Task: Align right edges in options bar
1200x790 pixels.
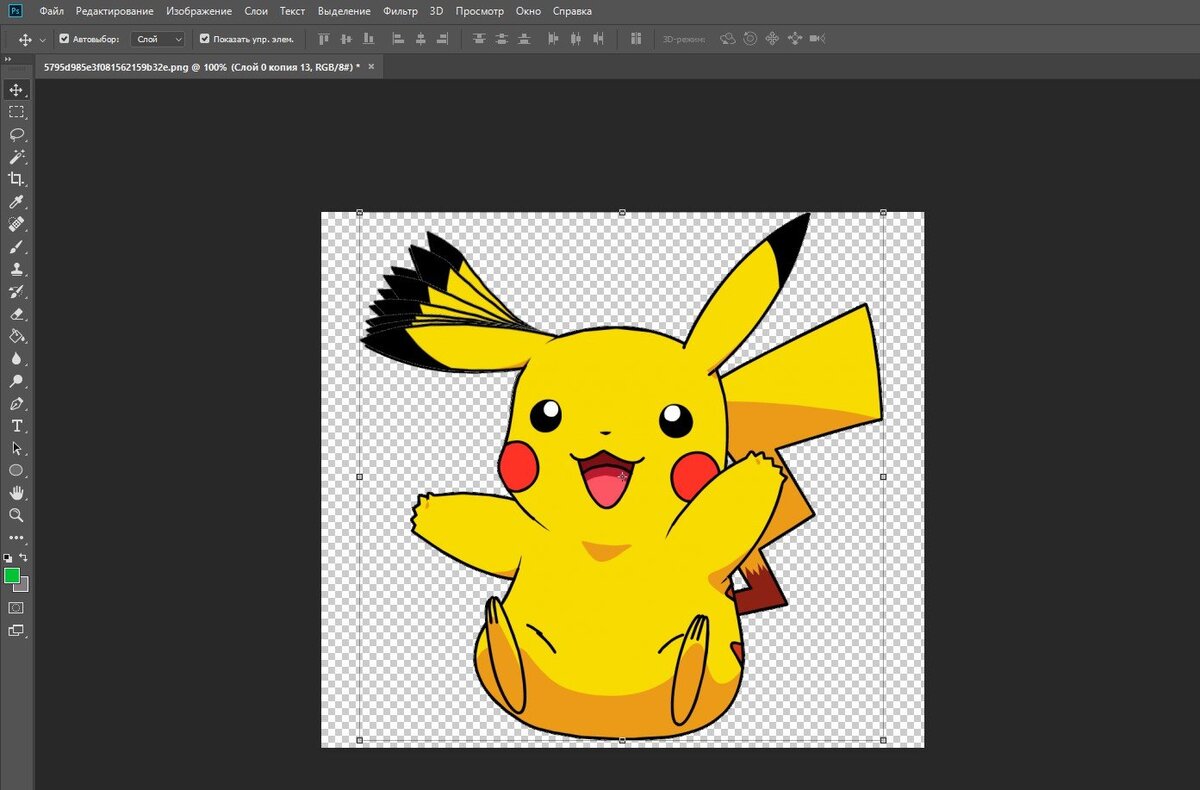Action: pyautogui.click(x=444, y=39)
